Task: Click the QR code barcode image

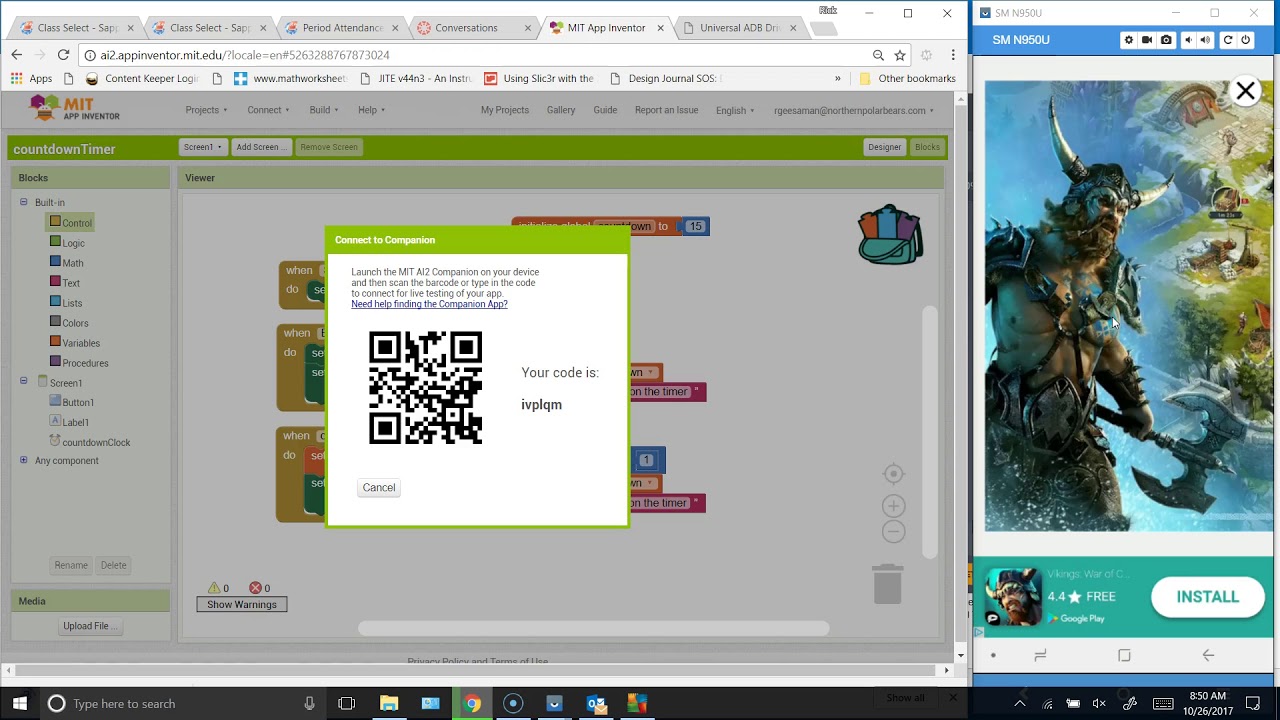Action: click(426, 388)
